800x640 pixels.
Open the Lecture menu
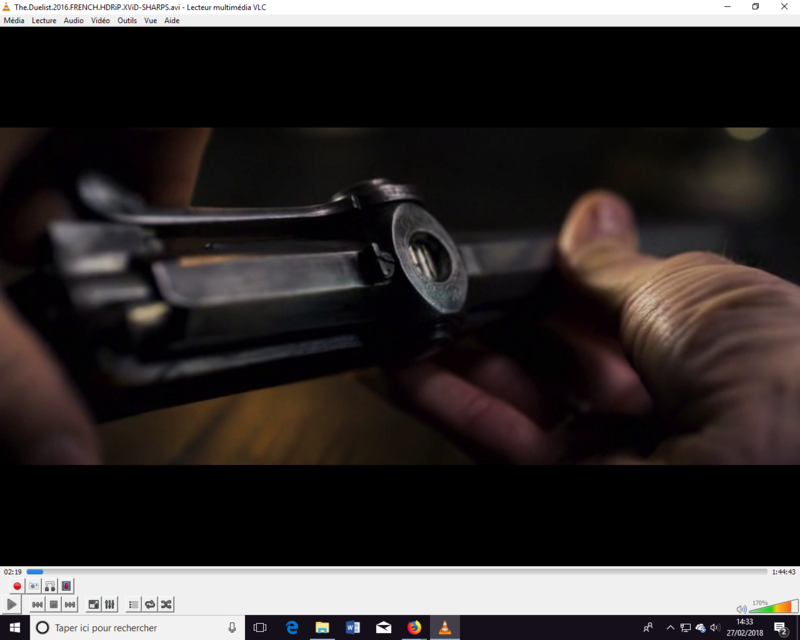point(44,20)
